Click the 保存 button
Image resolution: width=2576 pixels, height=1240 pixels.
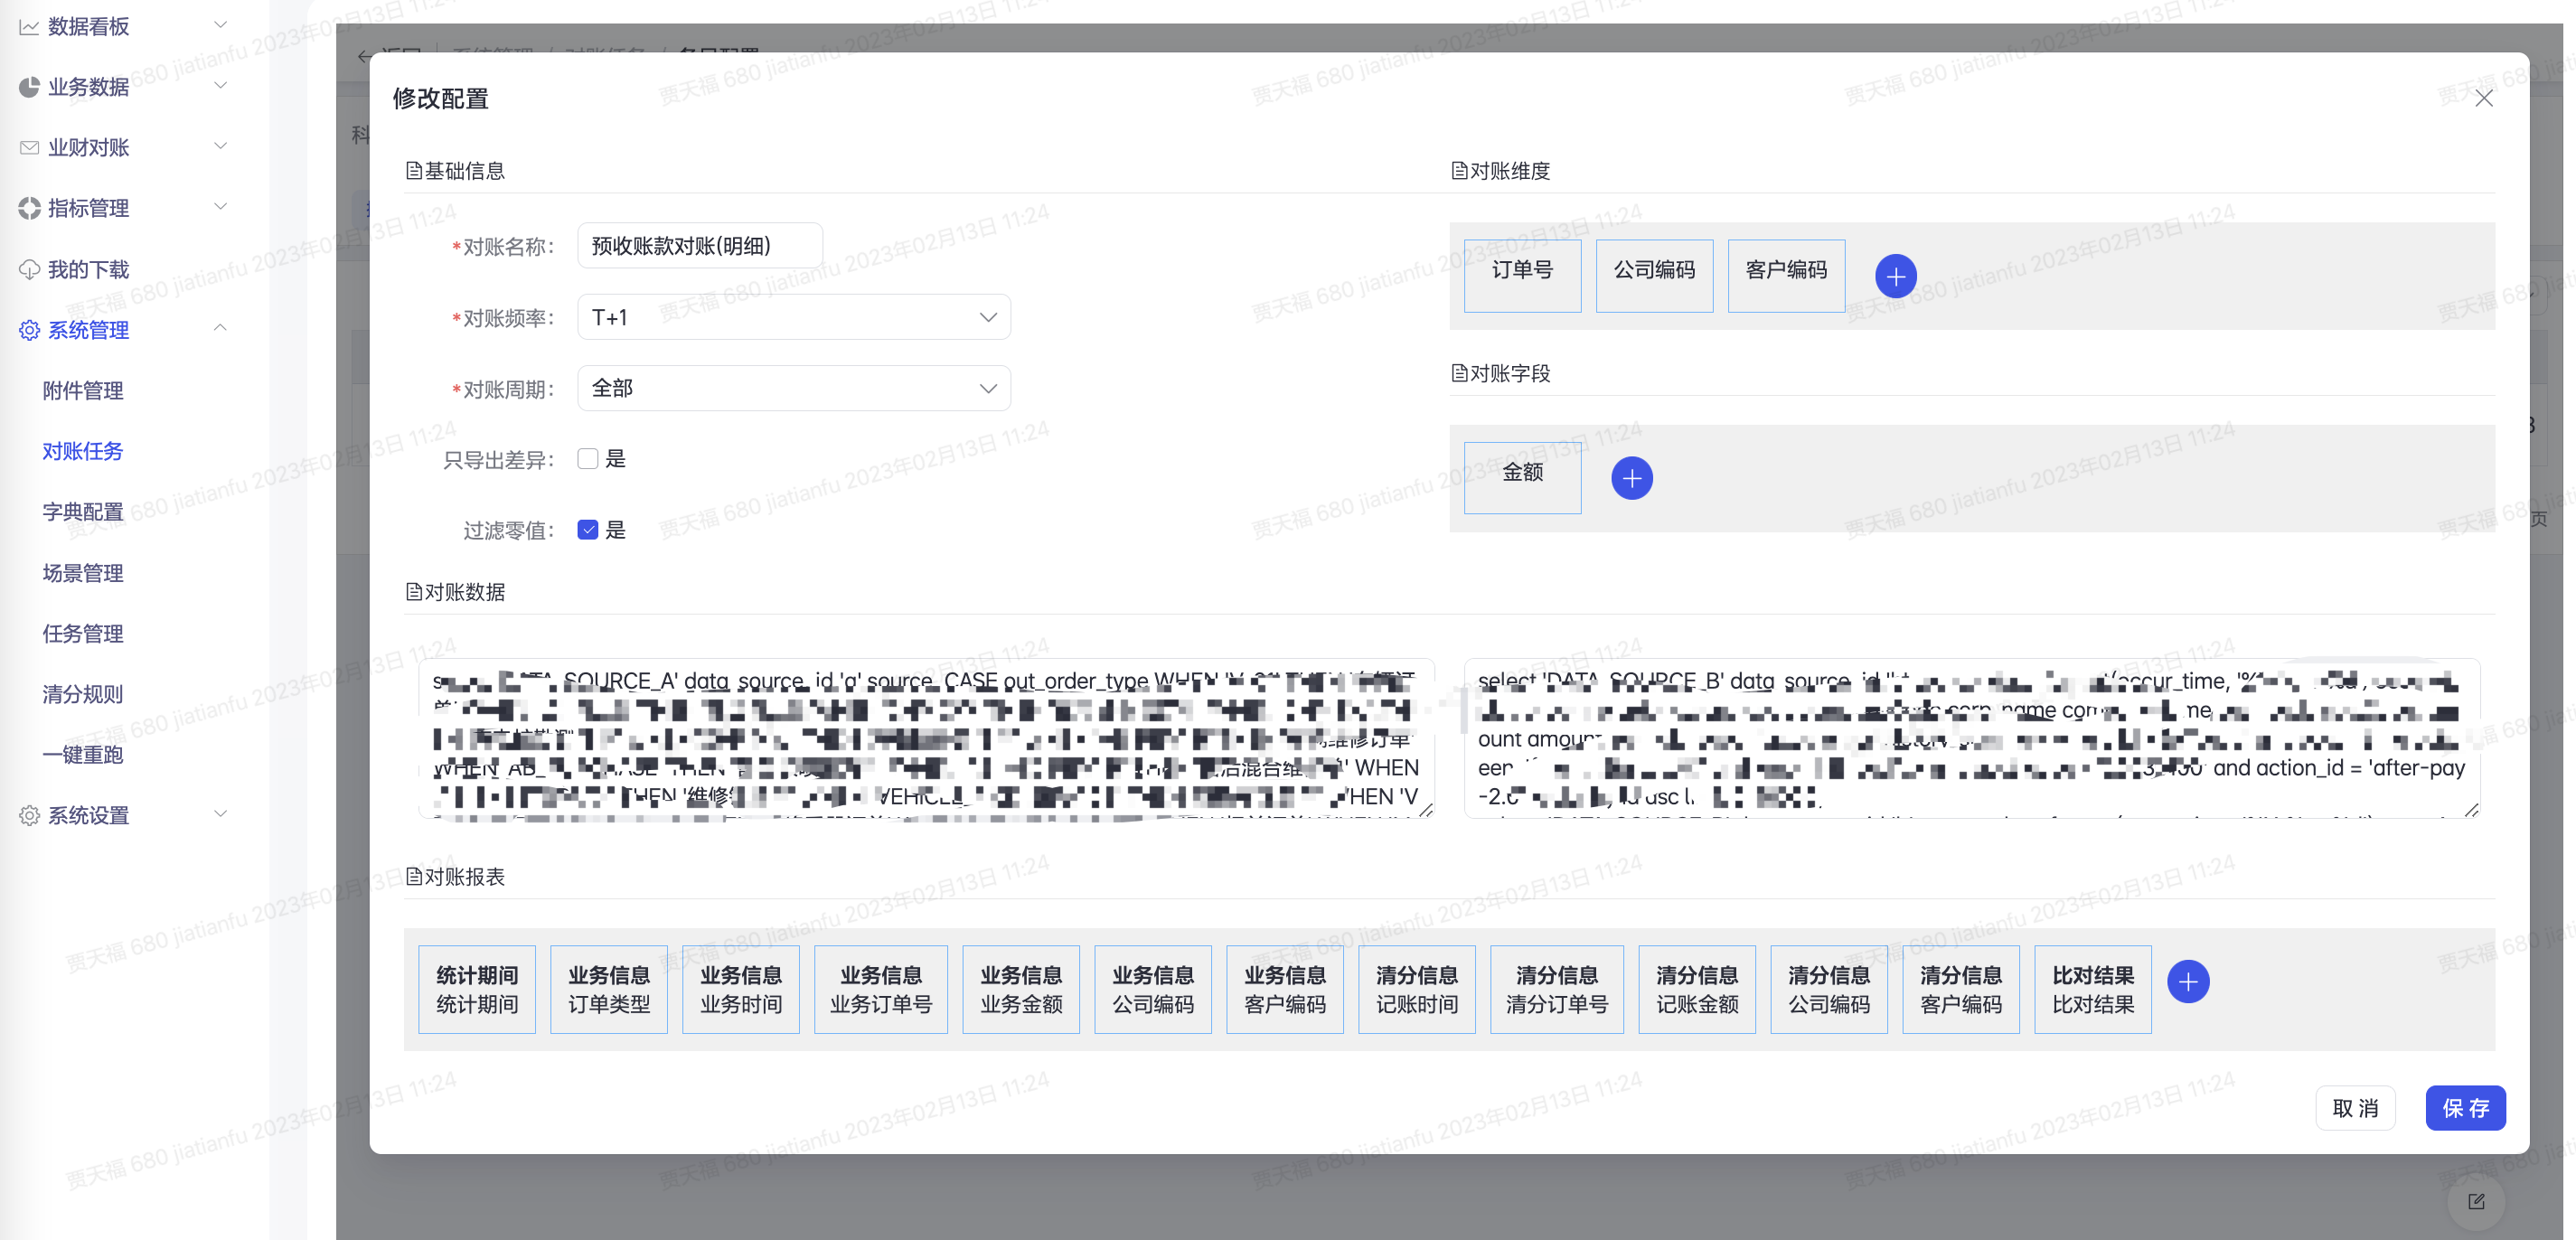[x=2465, y=1108]
